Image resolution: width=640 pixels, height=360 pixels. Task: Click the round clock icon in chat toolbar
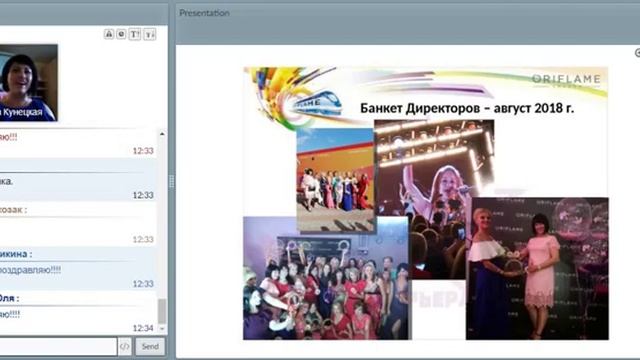[121, 34]
